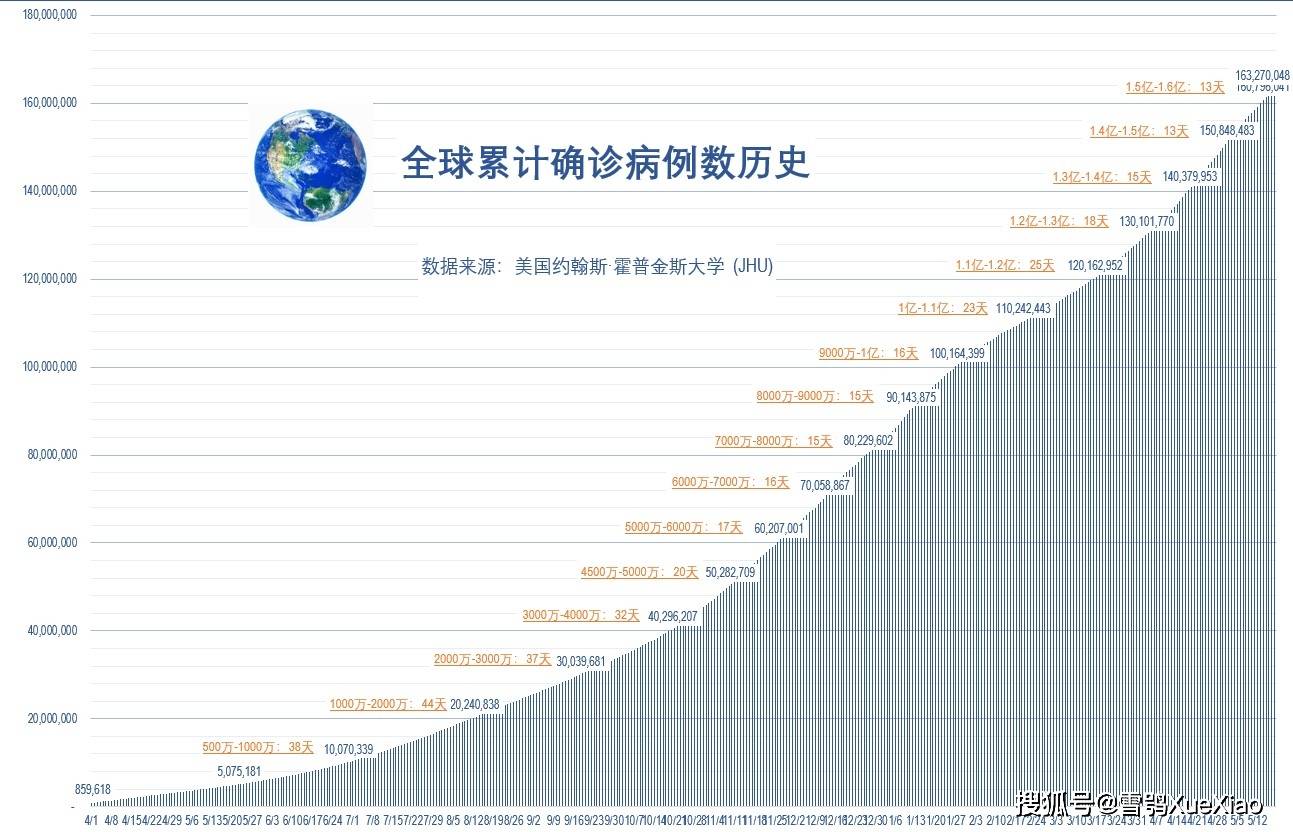
Task: Click the 180,000,000 y-axis label
Action: (x=49, y=16)
